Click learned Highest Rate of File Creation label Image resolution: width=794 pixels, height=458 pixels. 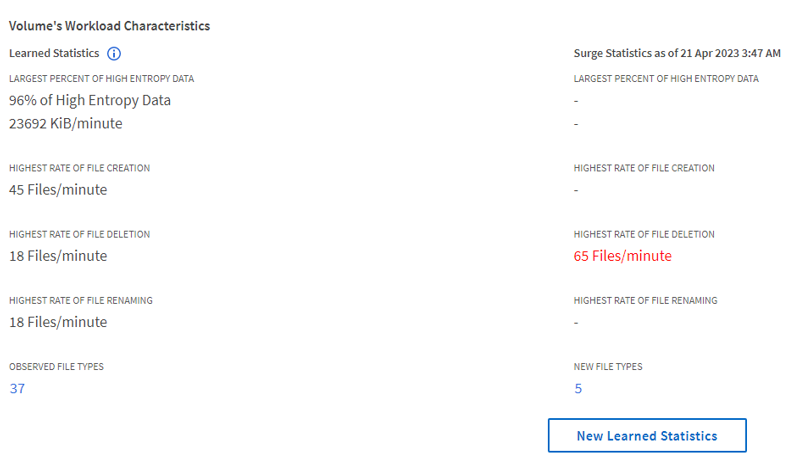(x=80, y=168)
